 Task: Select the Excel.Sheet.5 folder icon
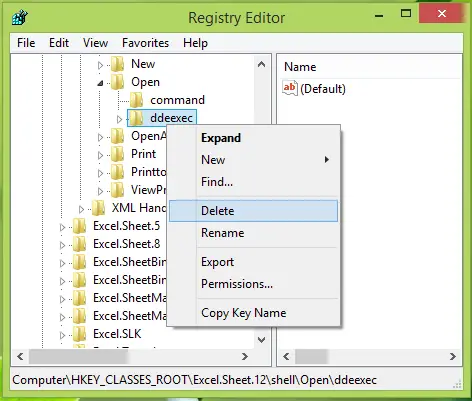click(79, 226)
